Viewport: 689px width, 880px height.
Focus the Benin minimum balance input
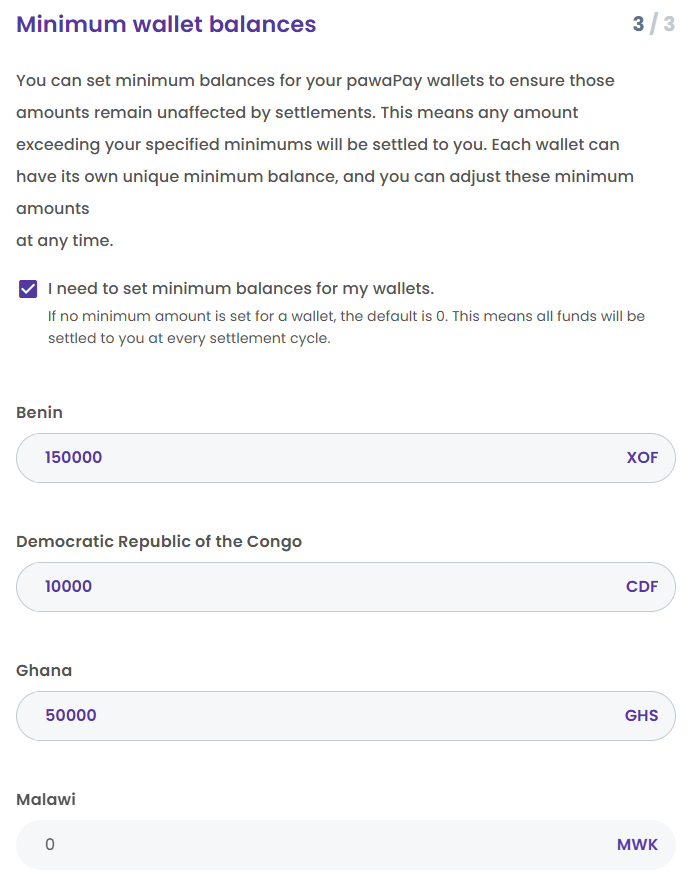[320, 458]
